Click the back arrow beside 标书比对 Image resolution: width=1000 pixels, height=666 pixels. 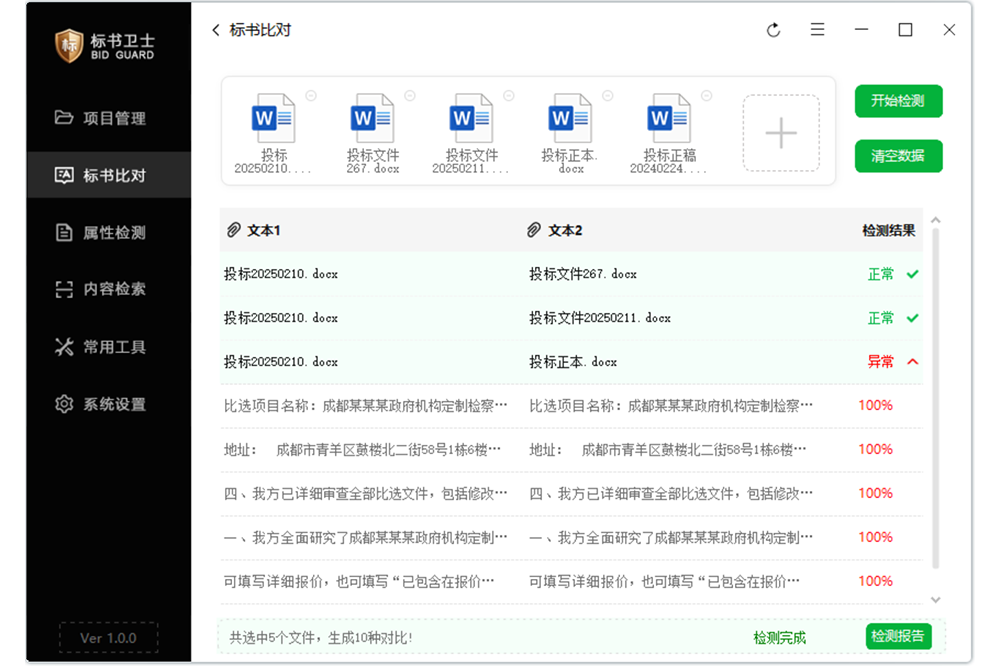tap(215, 30)
